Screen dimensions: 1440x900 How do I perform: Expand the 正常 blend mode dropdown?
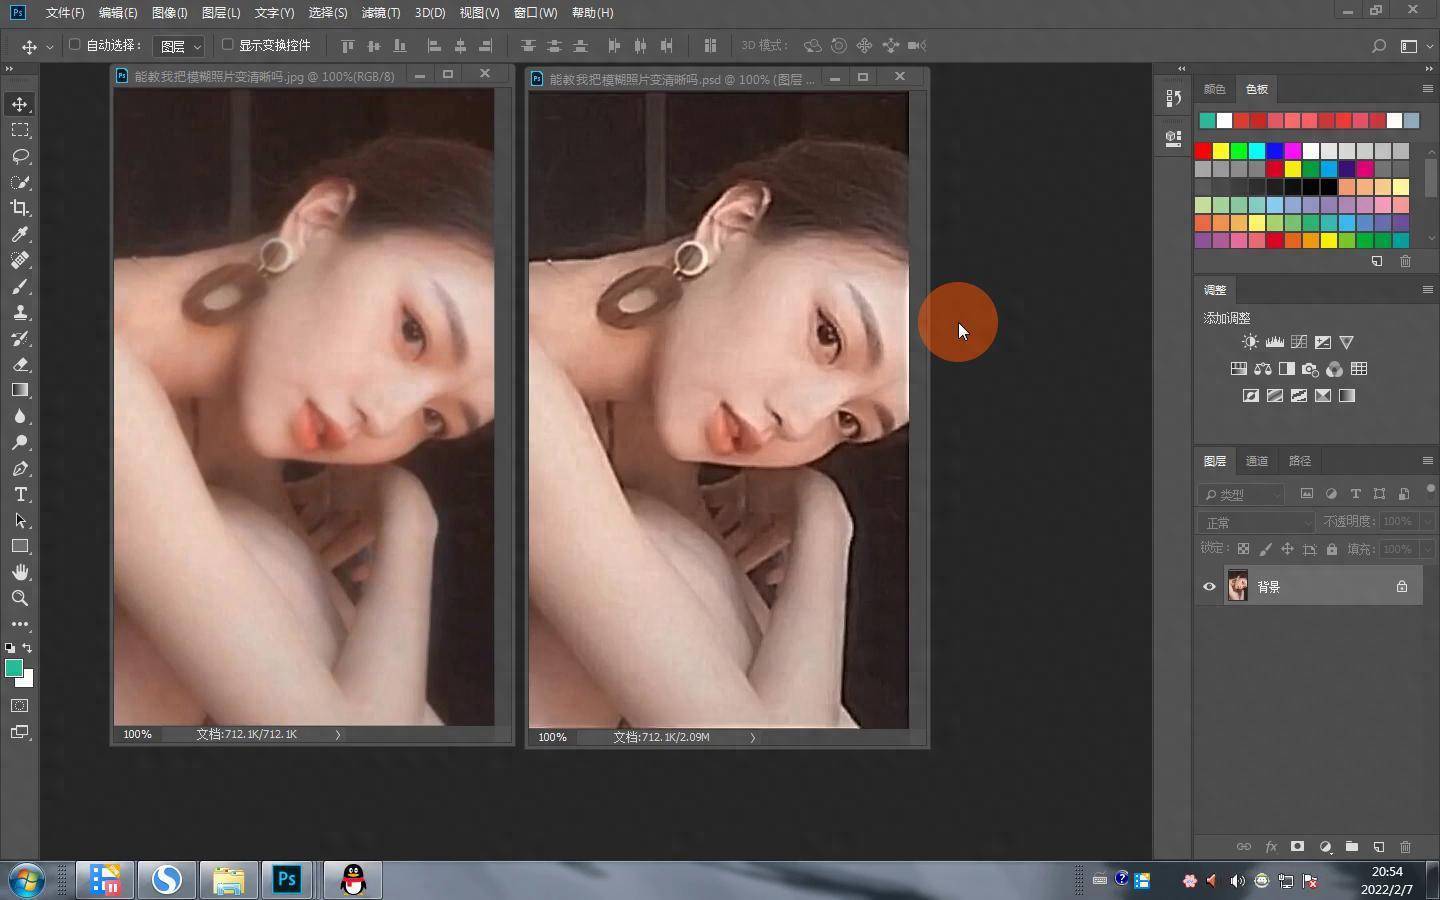coord(1257,523)
